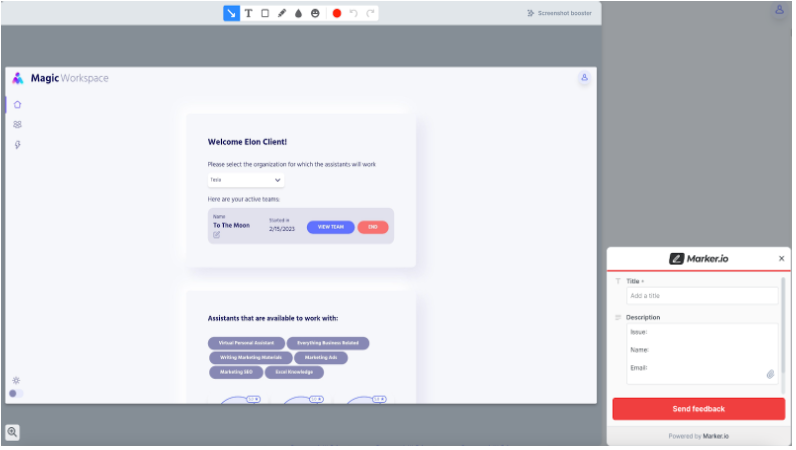Image resolution: width=796 pixels, height=450 pixels.
Task: Open the red annotation color picker
Action: pos(337,13)
